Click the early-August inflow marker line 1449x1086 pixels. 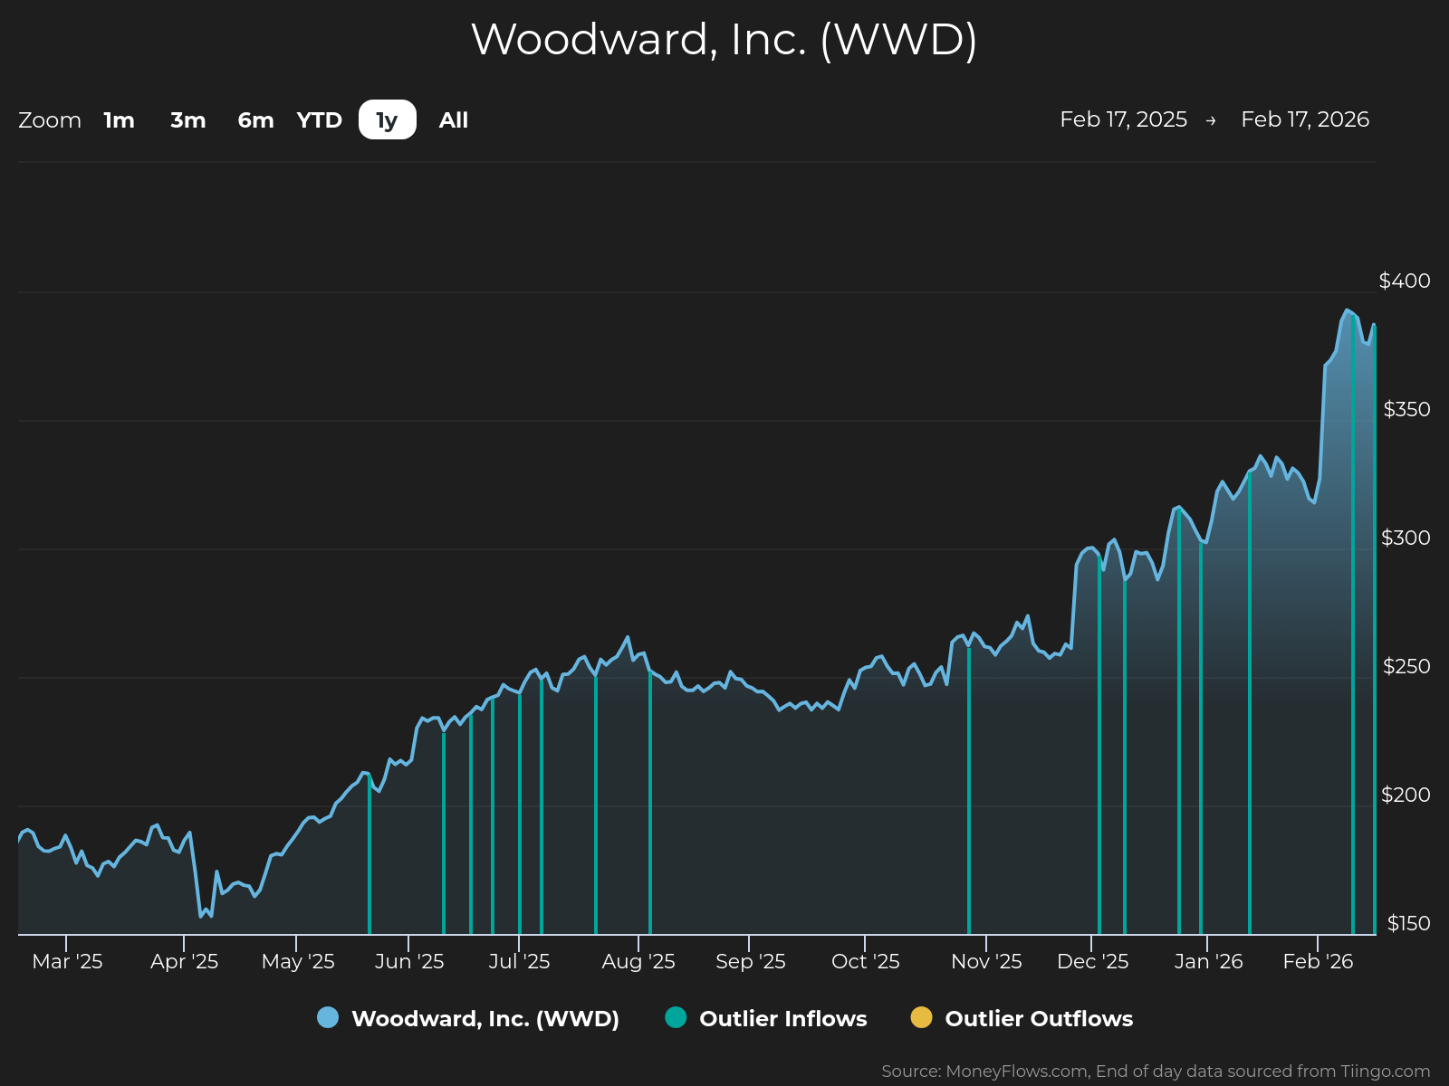pos(650,803)
